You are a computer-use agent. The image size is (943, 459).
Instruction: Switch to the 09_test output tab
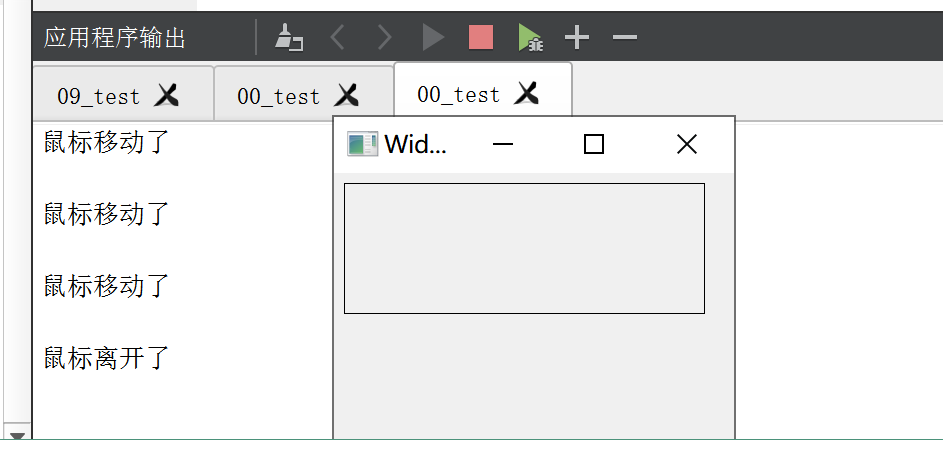coord(99,96)
